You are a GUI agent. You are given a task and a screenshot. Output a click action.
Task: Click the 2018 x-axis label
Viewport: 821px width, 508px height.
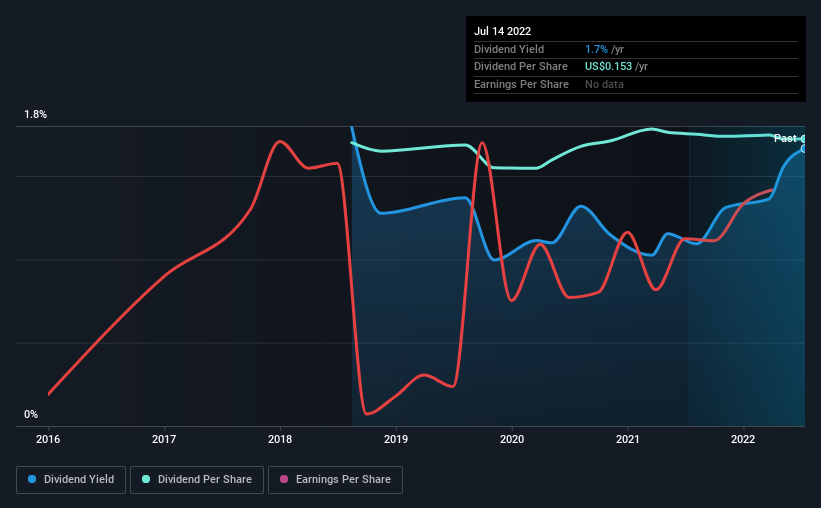(x=280, y=439)
